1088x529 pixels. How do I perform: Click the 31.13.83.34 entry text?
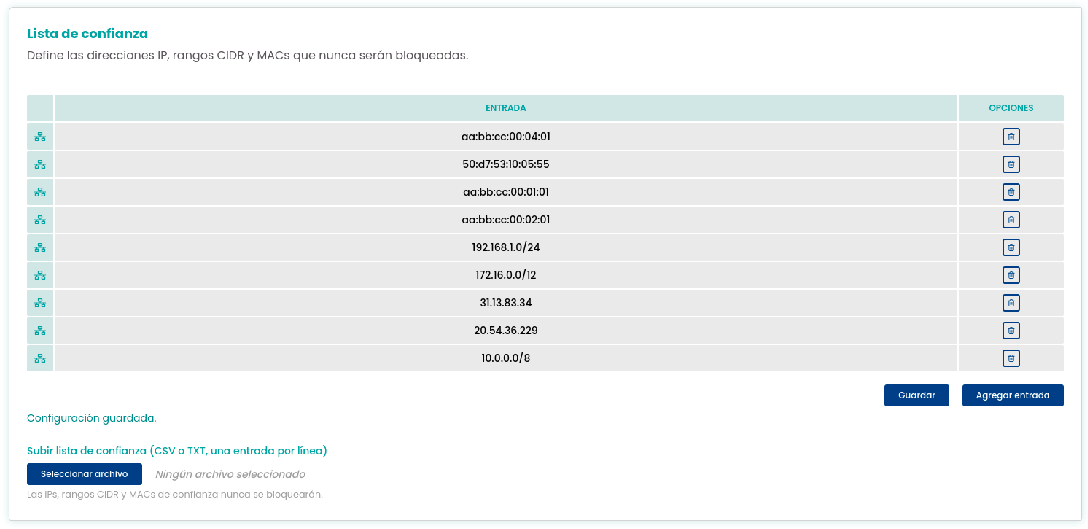point(506,302)
